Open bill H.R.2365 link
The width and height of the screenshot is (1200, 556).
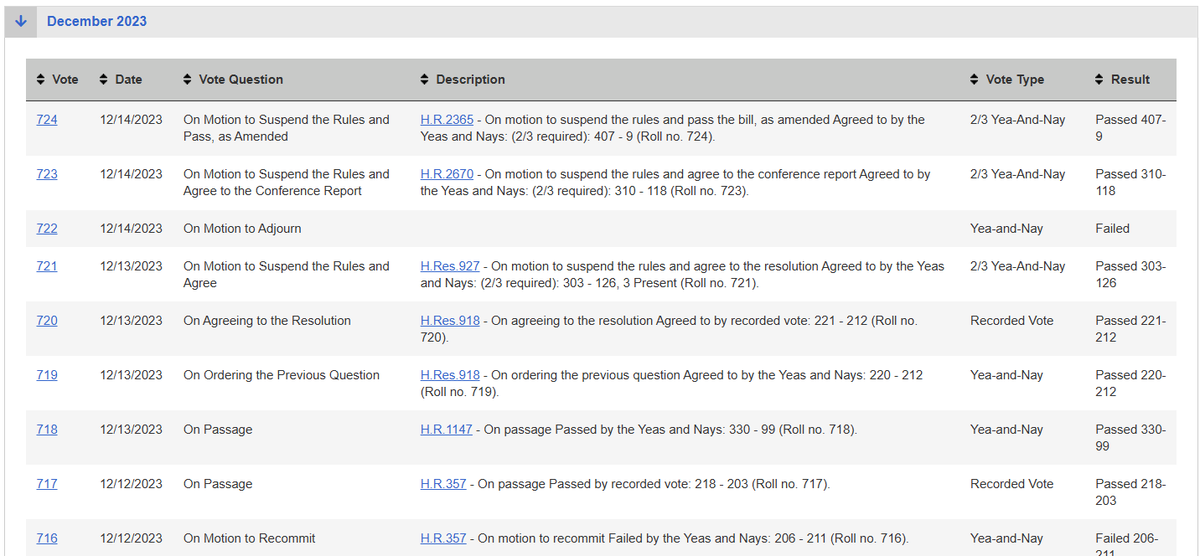point(447,119)
